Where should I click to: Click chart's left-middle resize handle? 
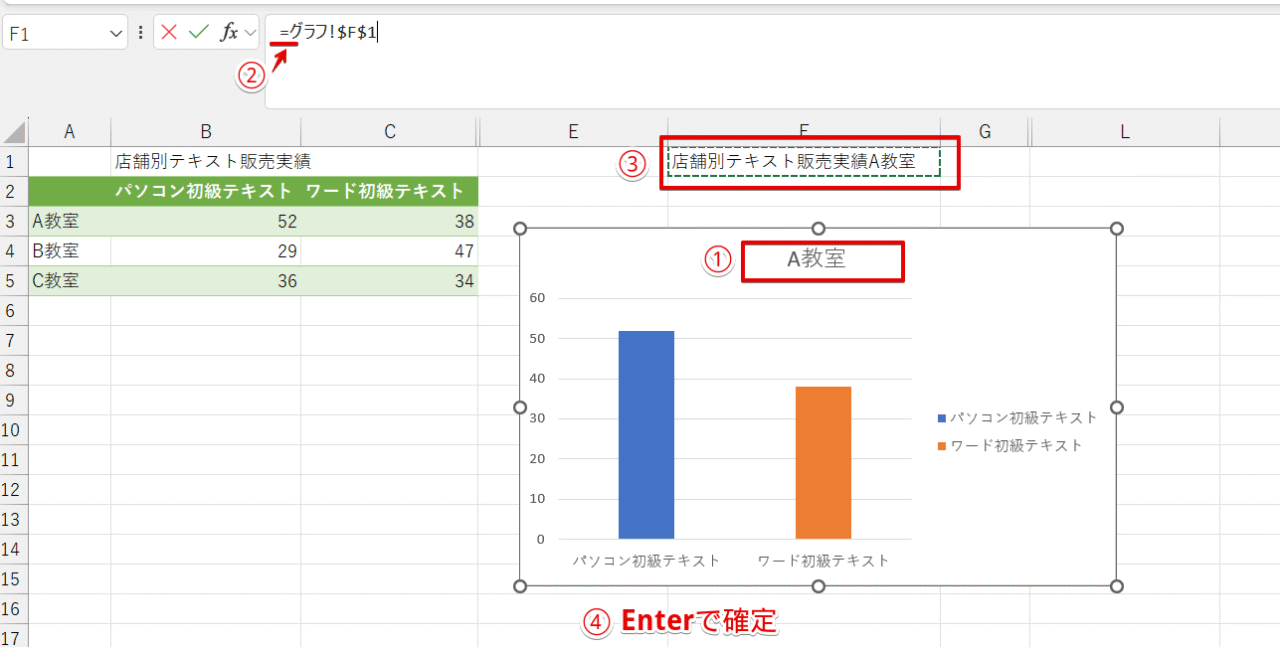coord(520,407)
